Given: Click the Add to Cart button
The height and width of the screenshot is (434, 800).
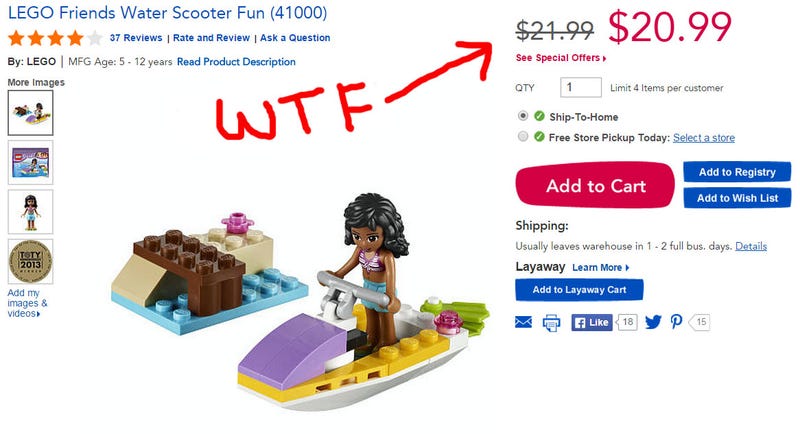Looking at the screenshot, I should (595, 185).
